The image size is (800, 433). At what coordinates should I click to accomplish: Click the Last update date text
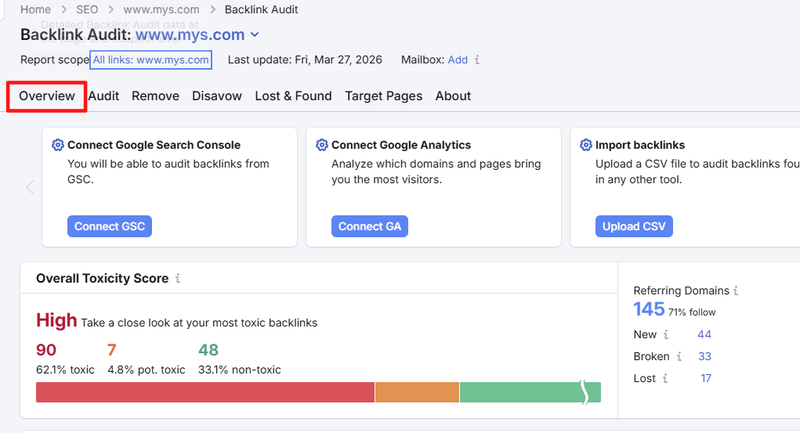click(x=305, y=60)
